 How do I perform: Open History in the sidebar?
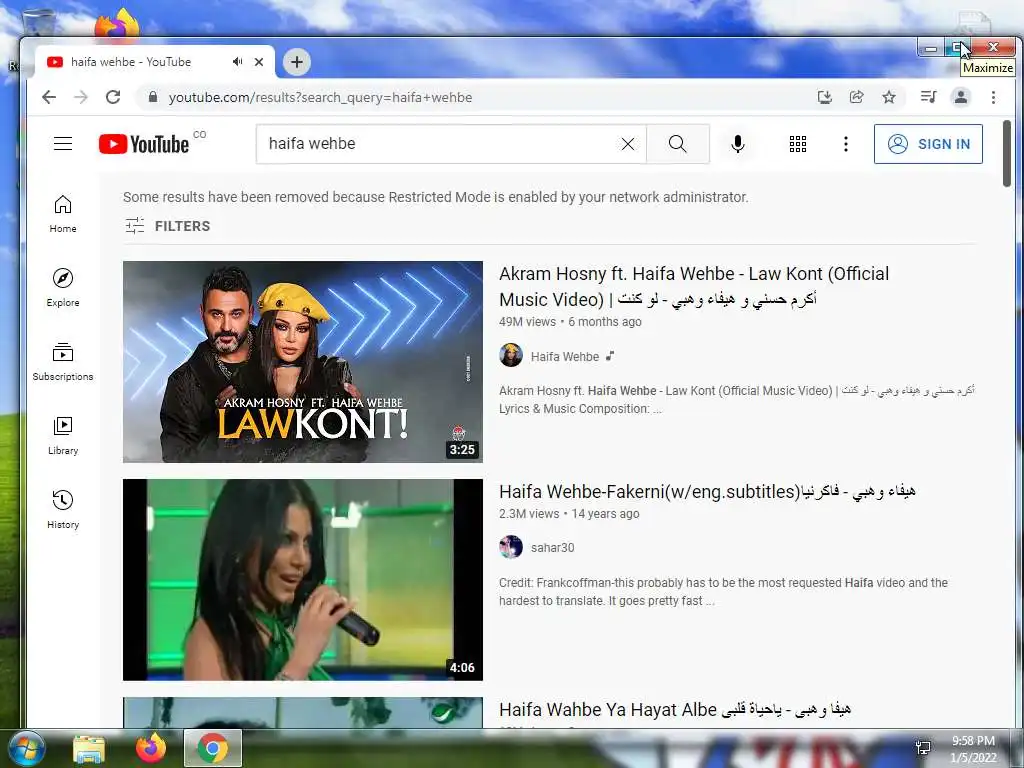pyautogui.click(x=63, y=510)
